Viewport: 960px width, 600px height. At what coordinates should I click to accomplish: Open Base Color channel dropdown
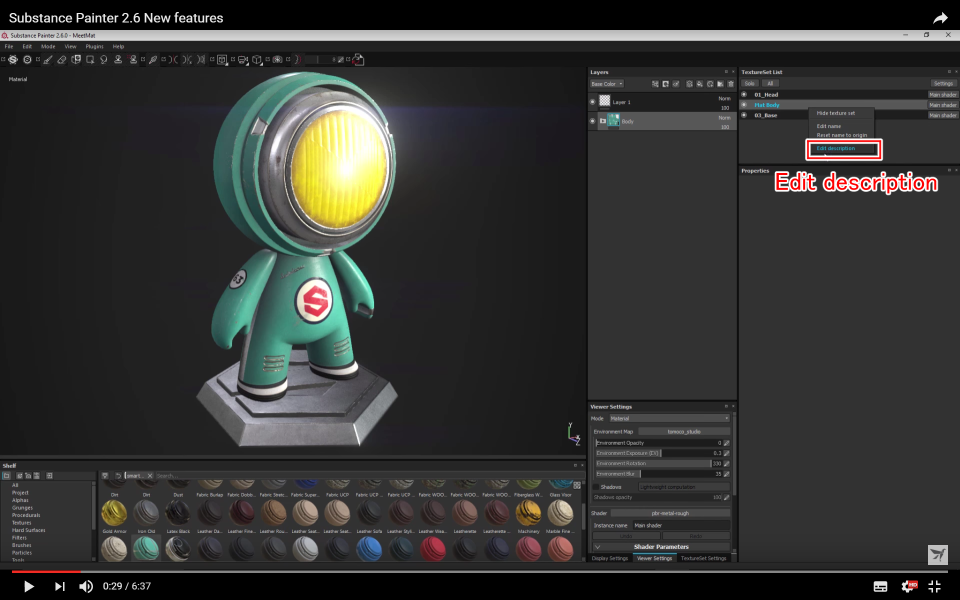(607, 84)
